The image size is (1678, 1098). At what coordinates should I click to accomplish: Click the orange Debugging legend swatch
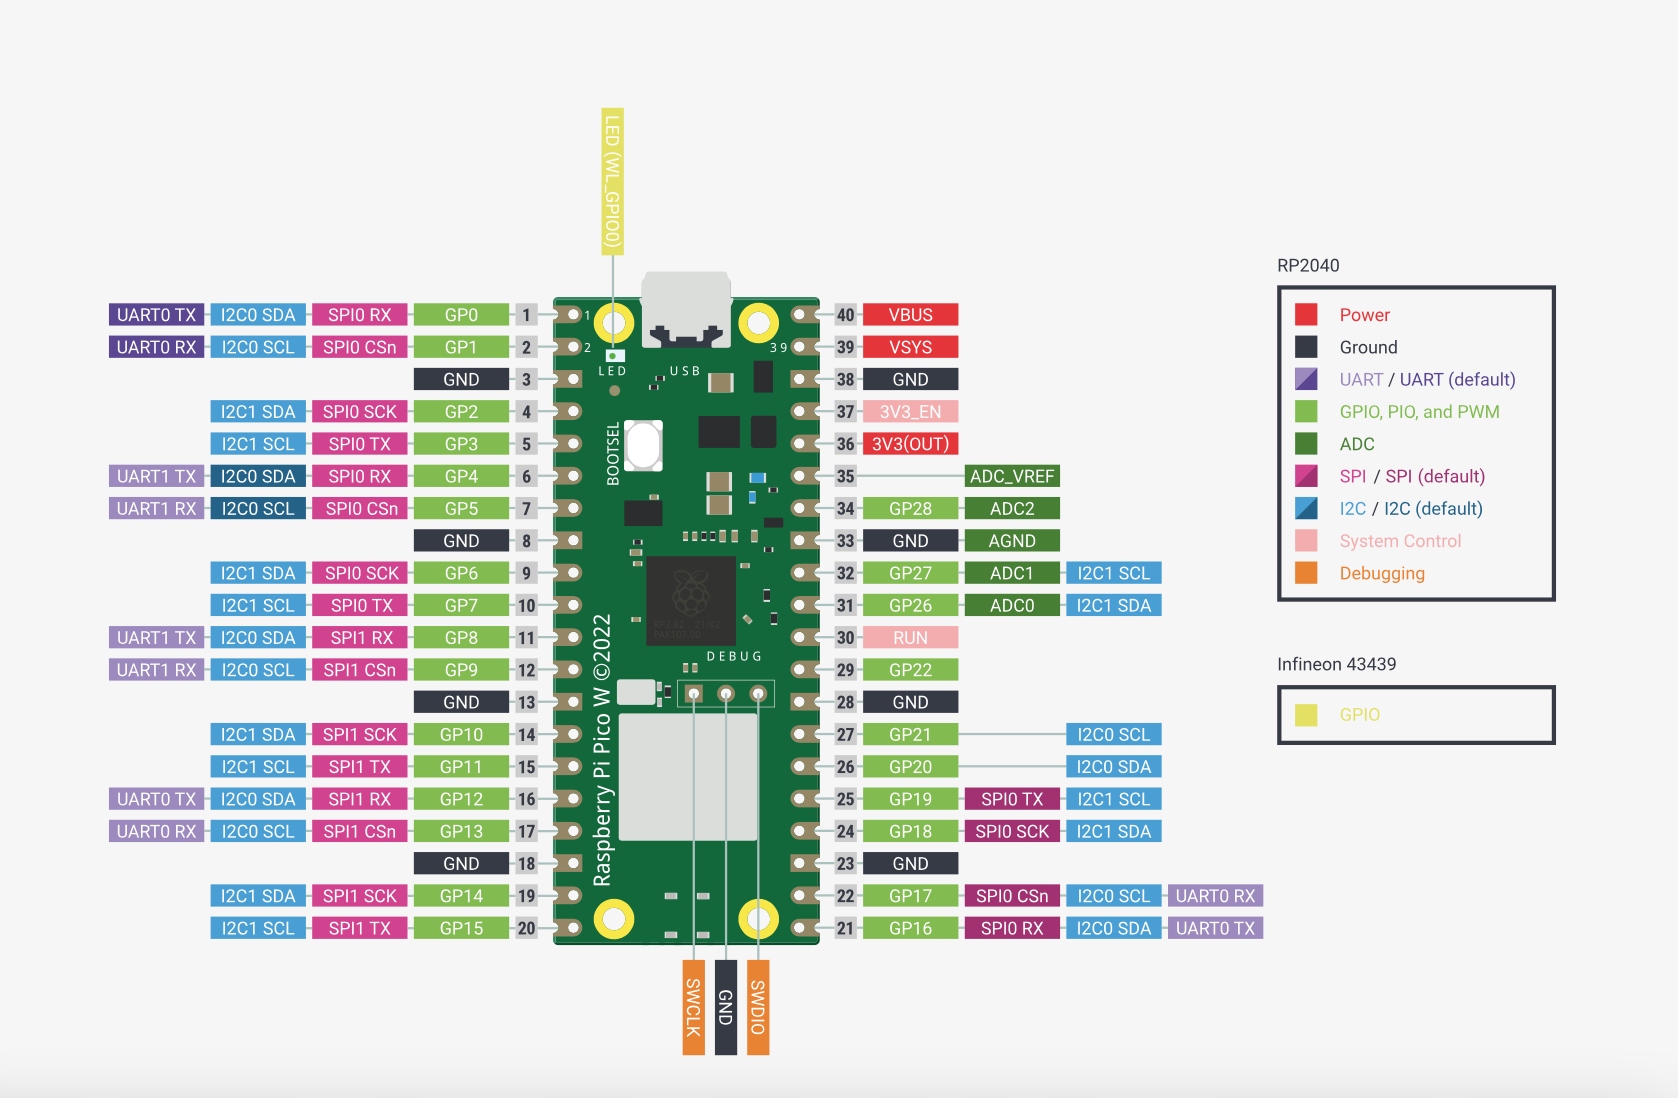(1306, 573)
